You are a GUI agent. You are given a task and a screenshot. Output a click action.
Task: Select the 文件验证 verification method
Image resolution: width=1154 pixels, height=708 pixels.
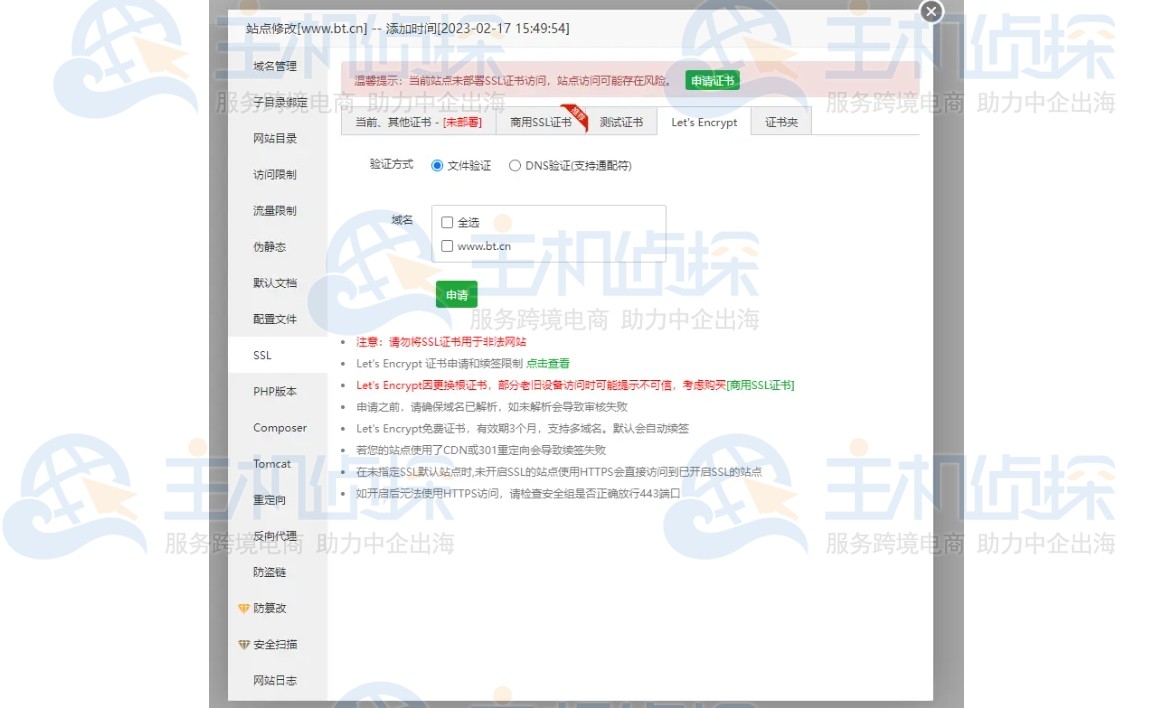pyautogui.click(x=437, y=165)
